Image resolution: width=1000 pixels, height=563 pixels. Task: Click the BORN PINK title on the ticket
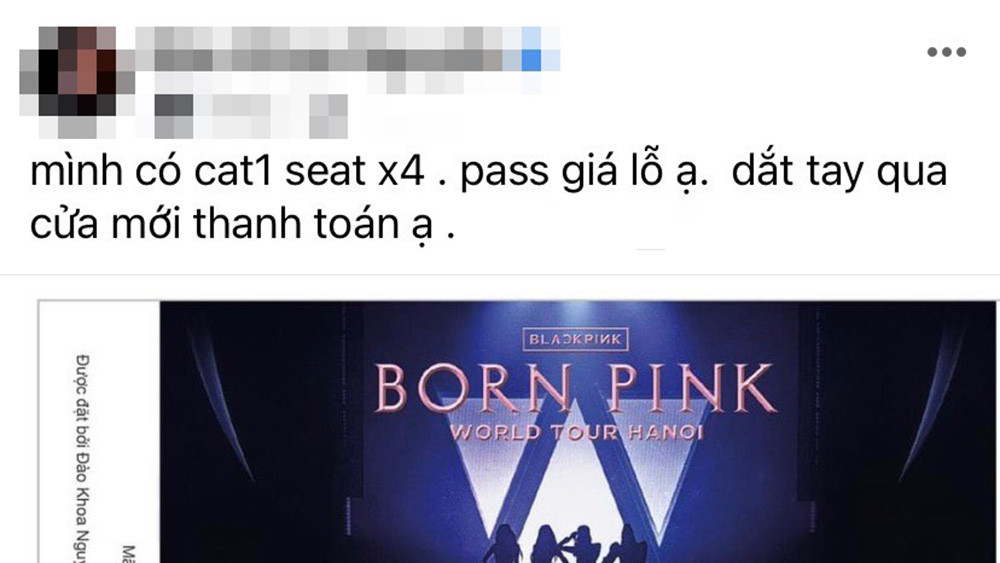tap(576, 388)
